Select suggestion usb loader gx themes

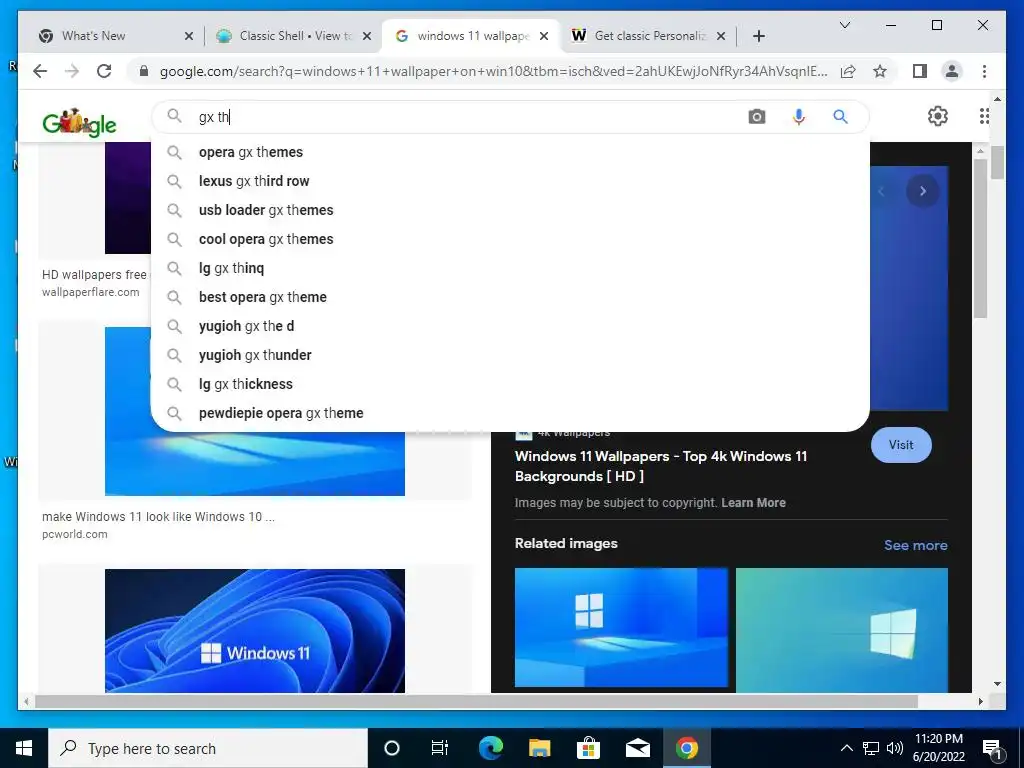point(510,210)
